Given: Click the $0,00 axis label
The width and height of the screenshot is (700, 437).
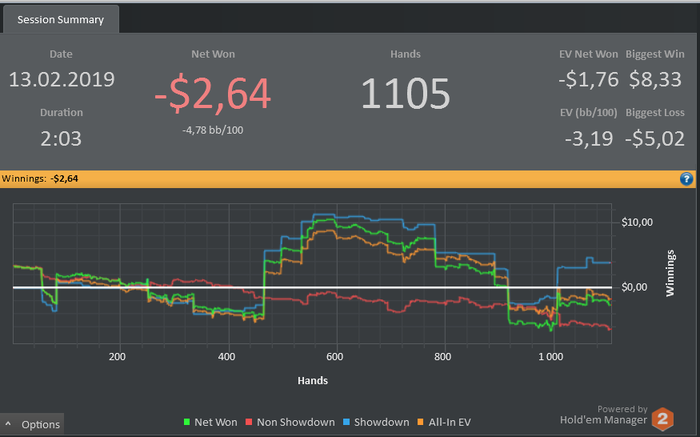Looking at the screenshot, I should click(x=634, y=287).
